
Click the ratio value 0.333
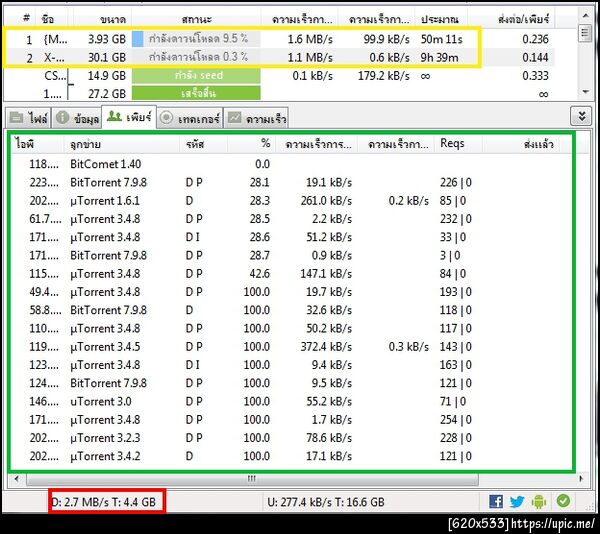pos(535,76)
